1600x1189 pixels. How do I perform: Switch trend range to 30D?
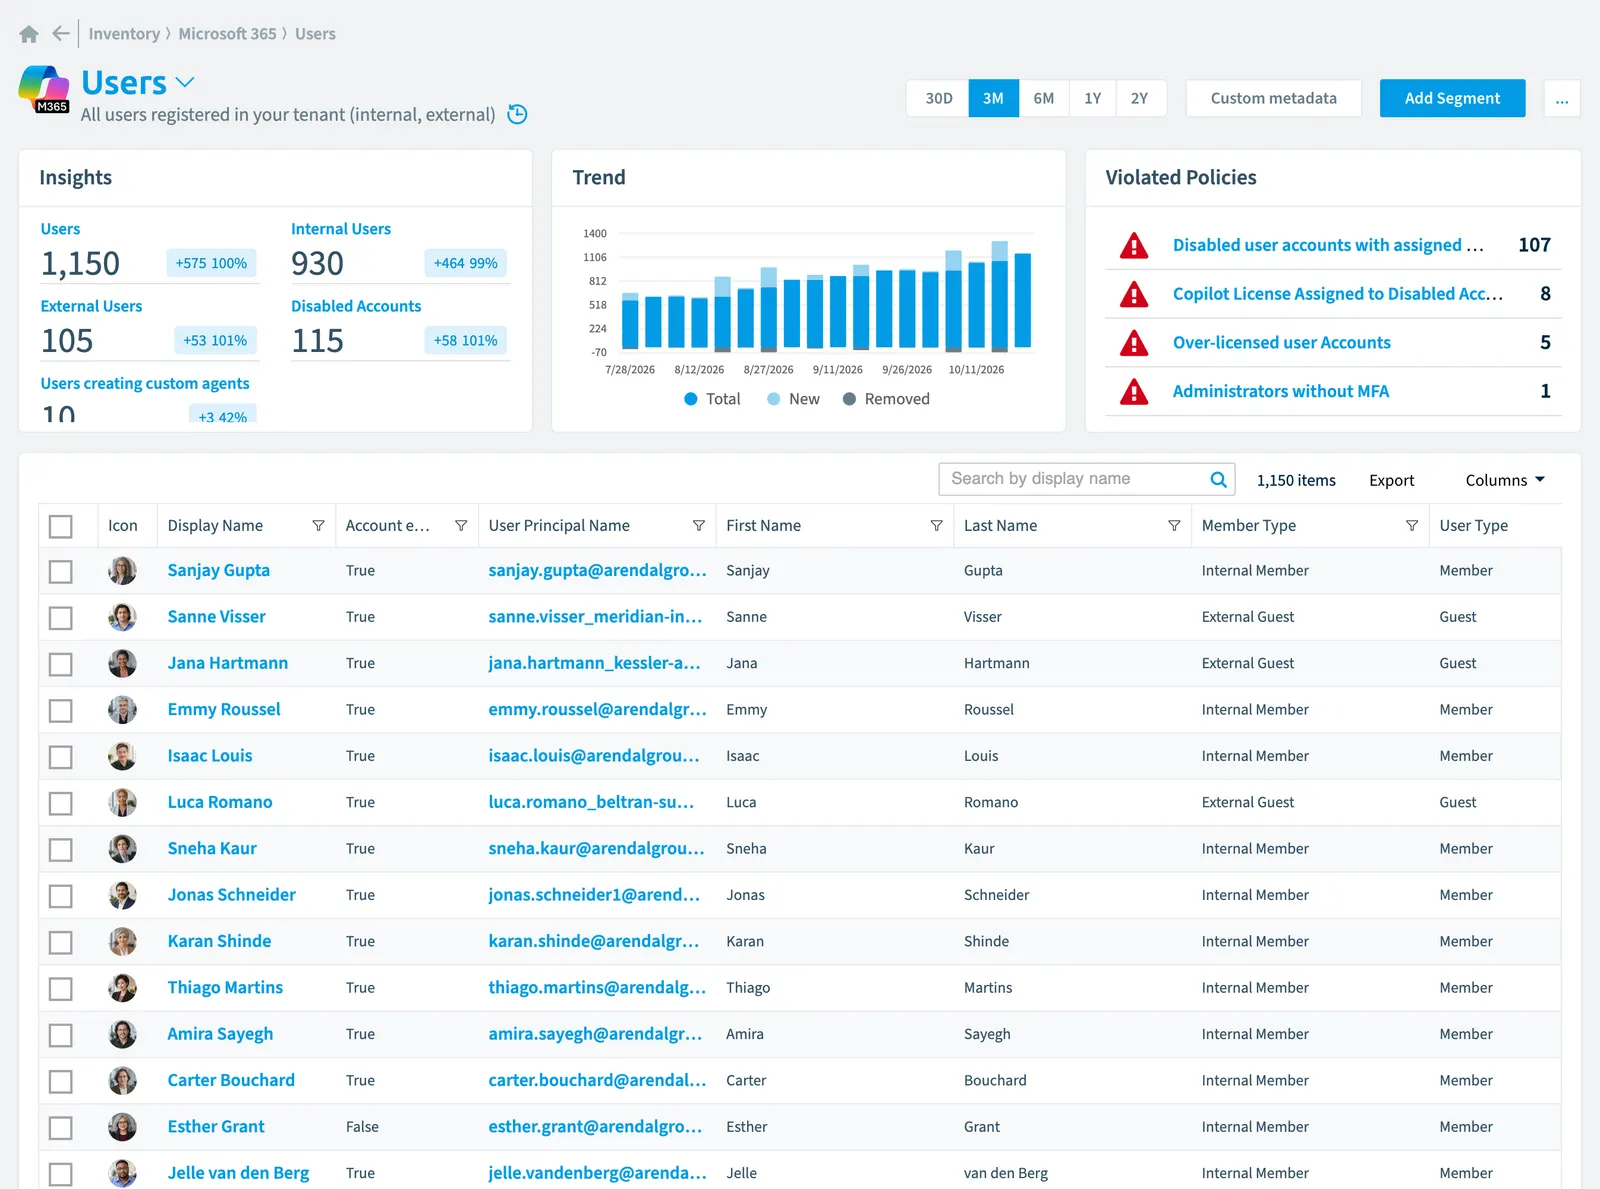tap(938, 98)
